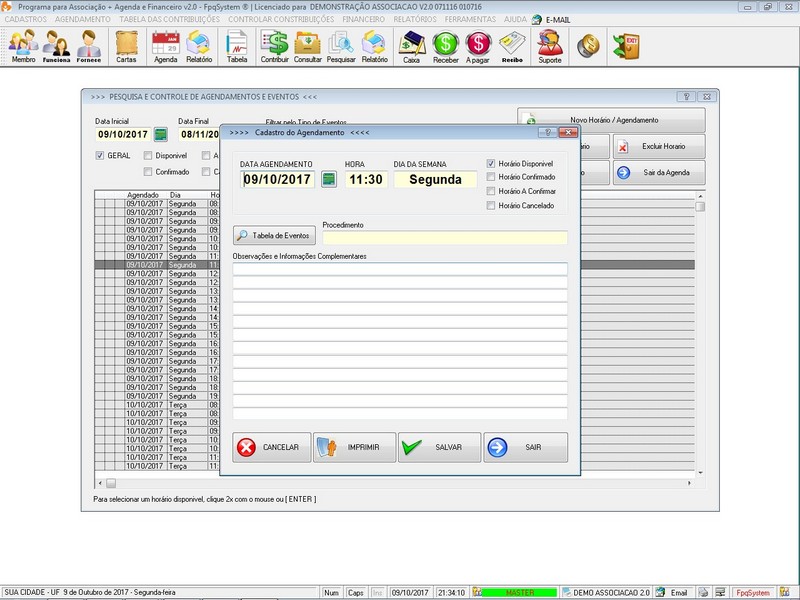Click right arrow of horizontal scrollbar

[x=689, y=483]
